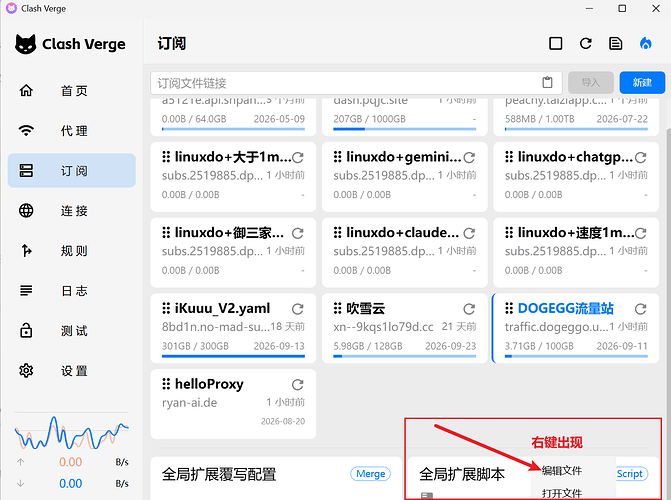
Task: Open the 测试 test page
Action: [71, 330]
